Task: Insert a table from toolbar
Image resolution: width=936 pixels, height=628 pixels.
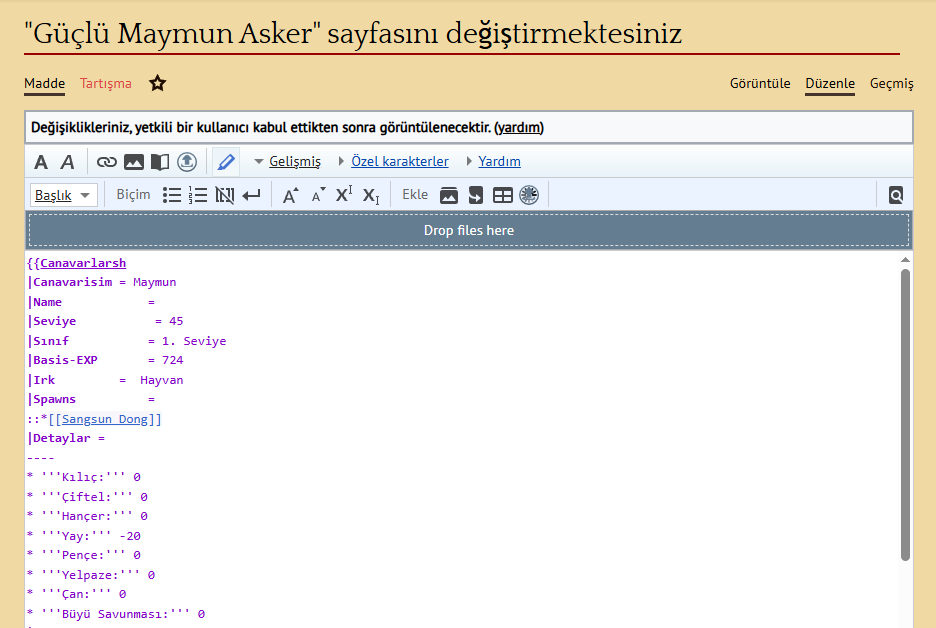Action: 503,195
